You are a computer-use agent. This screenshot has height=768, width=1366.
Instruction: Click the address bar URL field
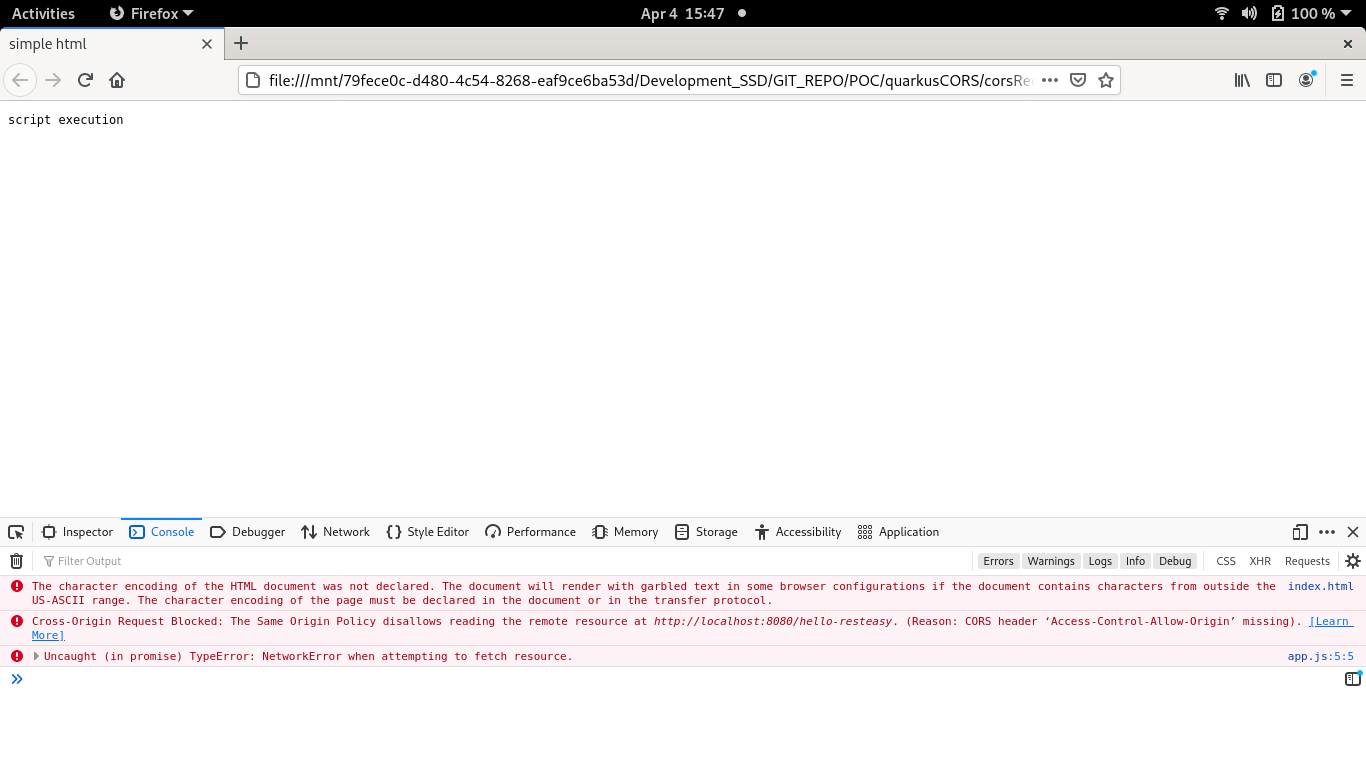pyautogui.click(x=650, y=80)
